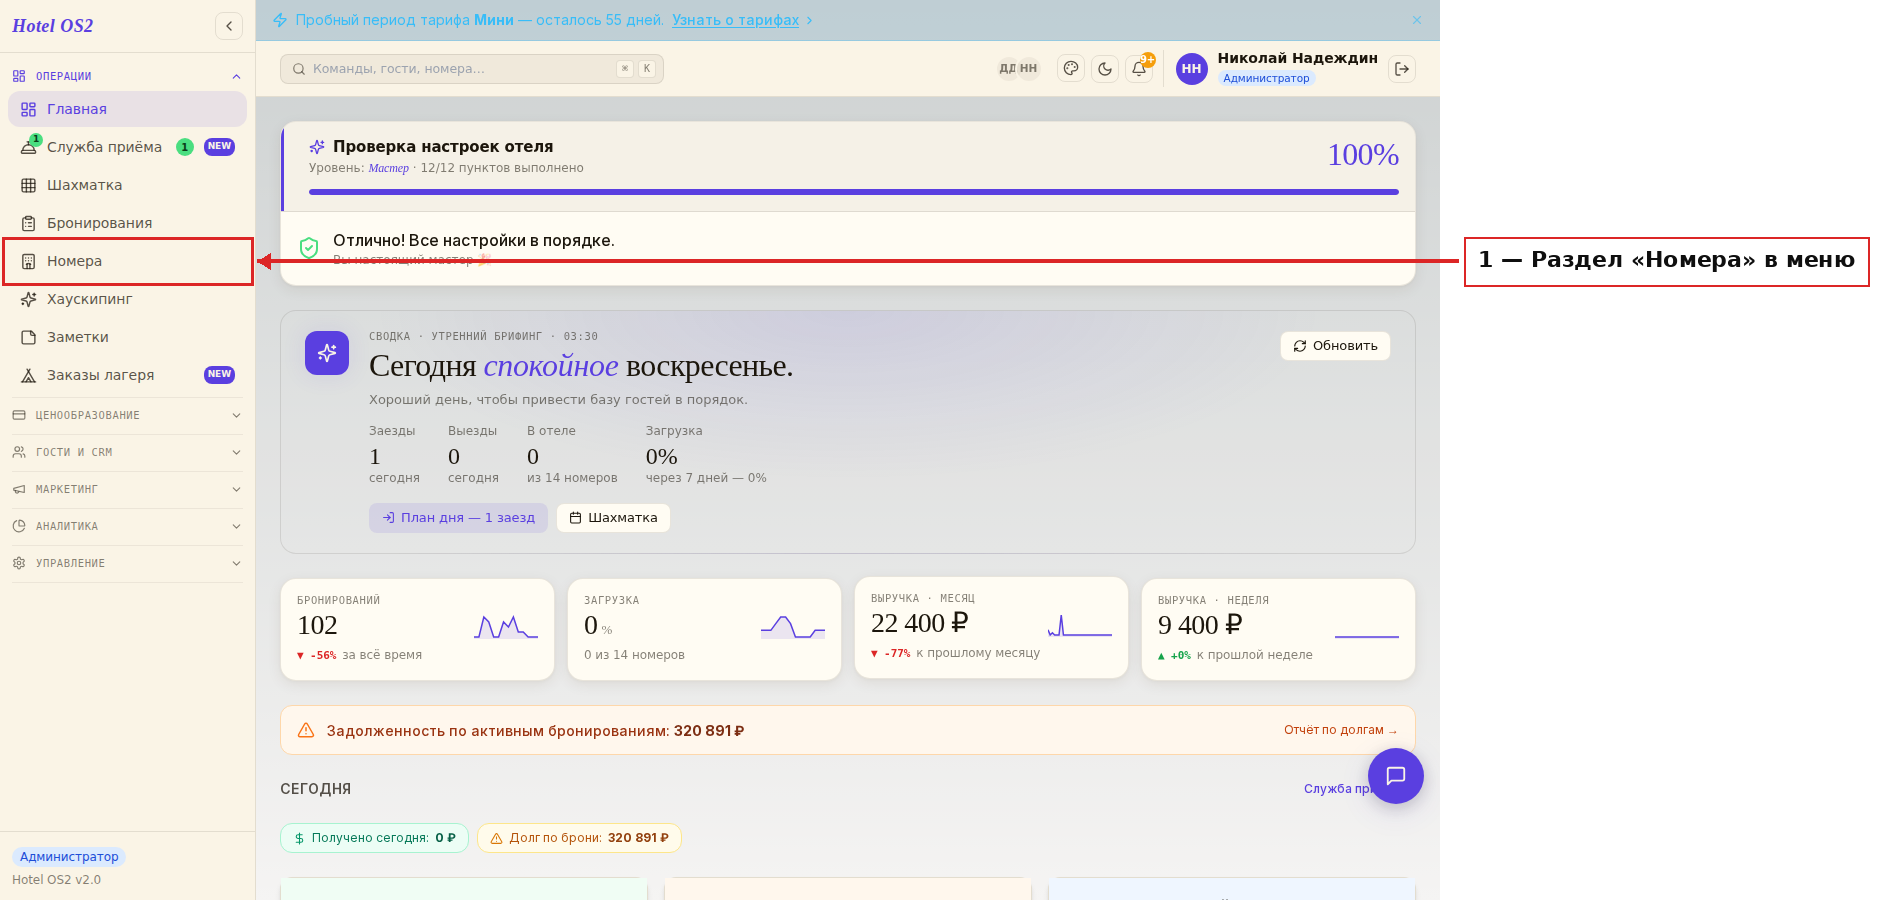Expand the Управление section
The image size is (1893, 900).
coord(127,563)
